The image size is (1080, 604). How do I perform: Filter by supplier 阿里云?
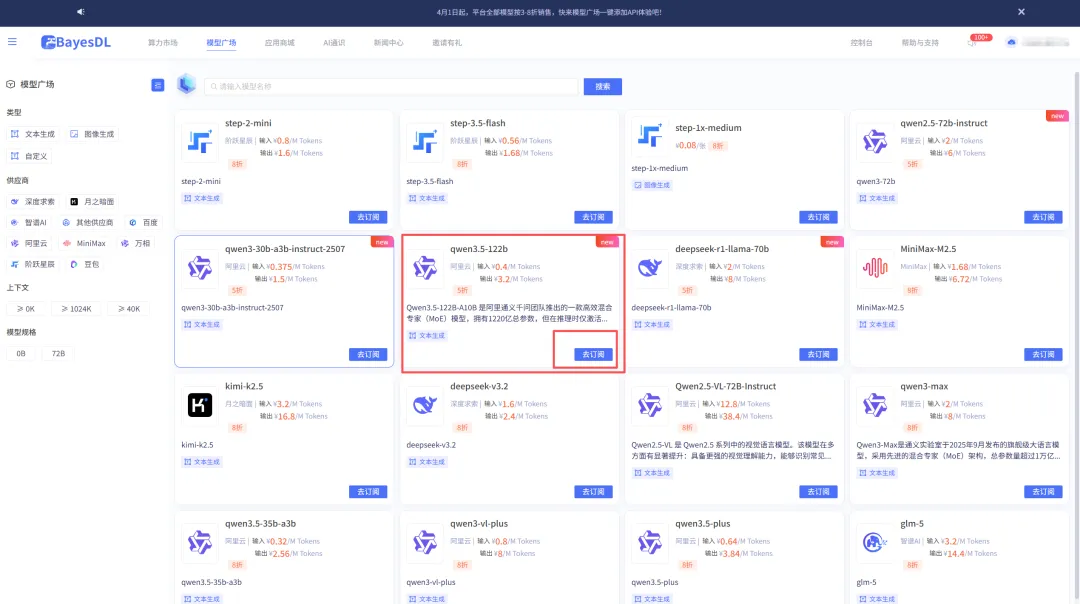tap(29, 243)
